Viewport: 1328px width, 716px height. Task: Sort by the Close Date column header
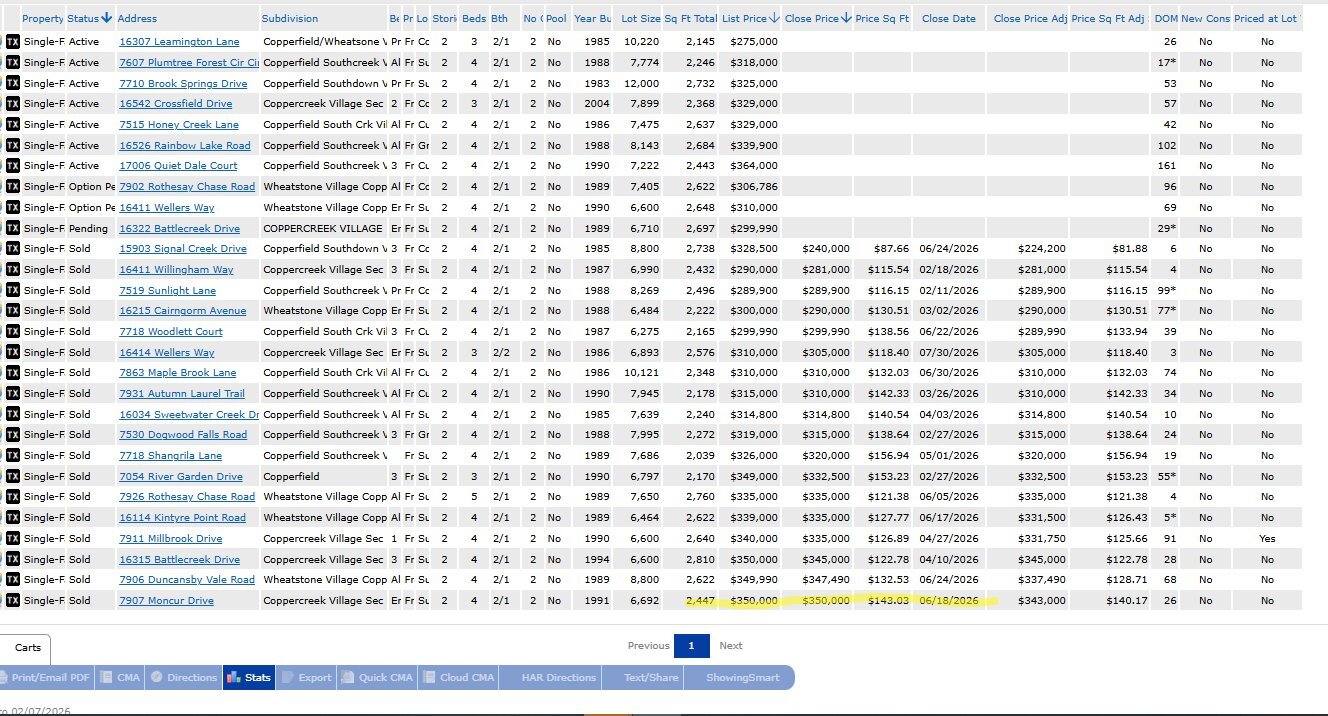pyautogui.click(x=948, y=18)
